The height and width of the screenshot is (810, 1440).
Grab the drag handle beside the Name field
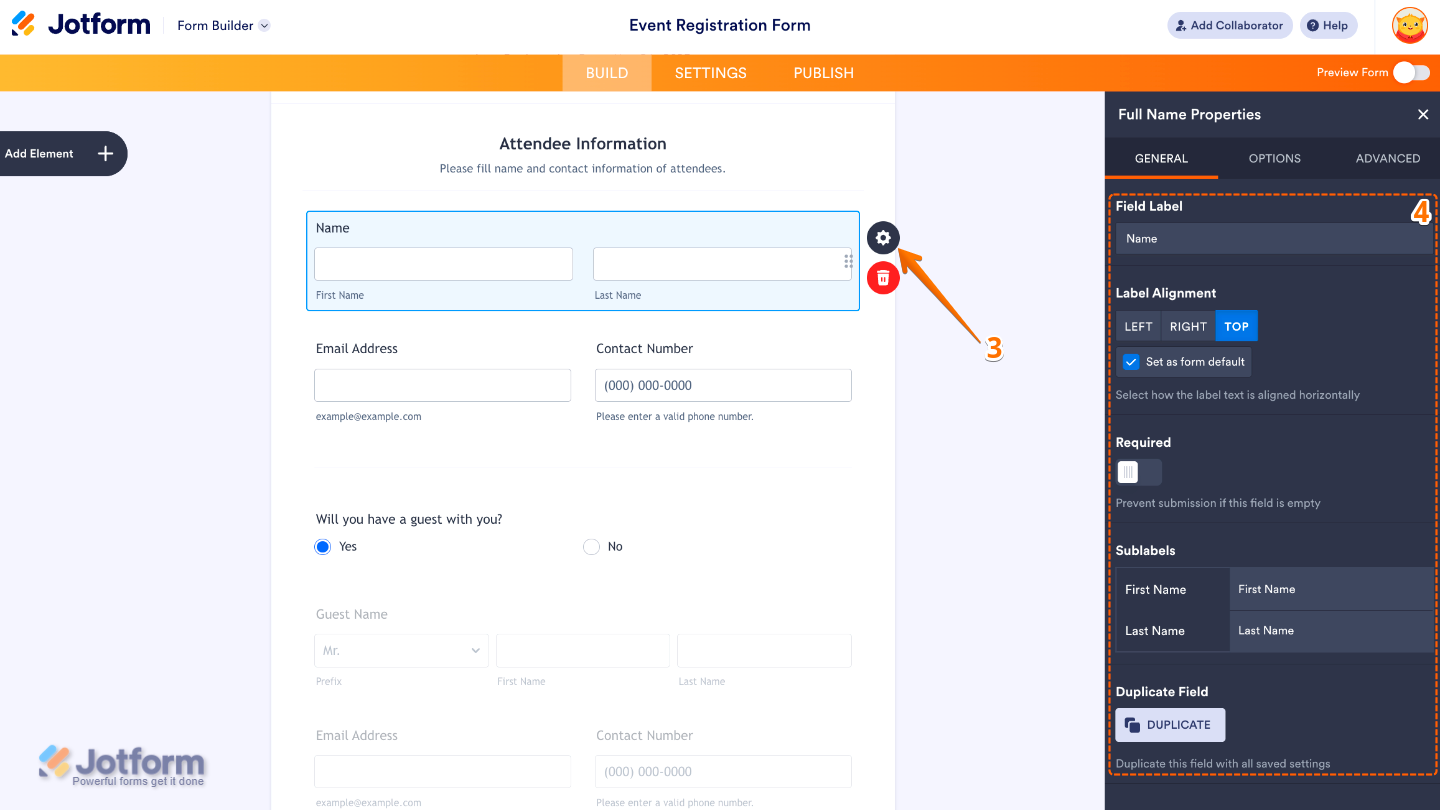[x=847, y=260]
